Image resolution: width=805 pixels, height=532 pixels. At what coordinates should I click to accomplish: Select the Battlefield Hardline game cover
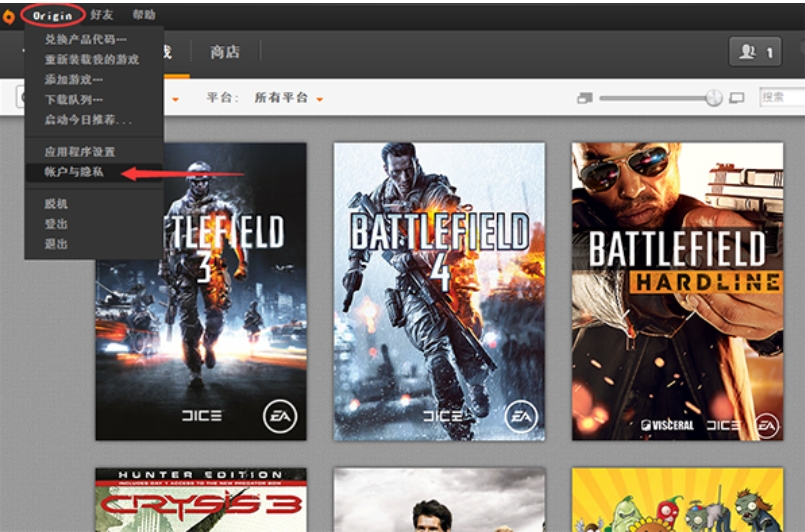[678, 291]
